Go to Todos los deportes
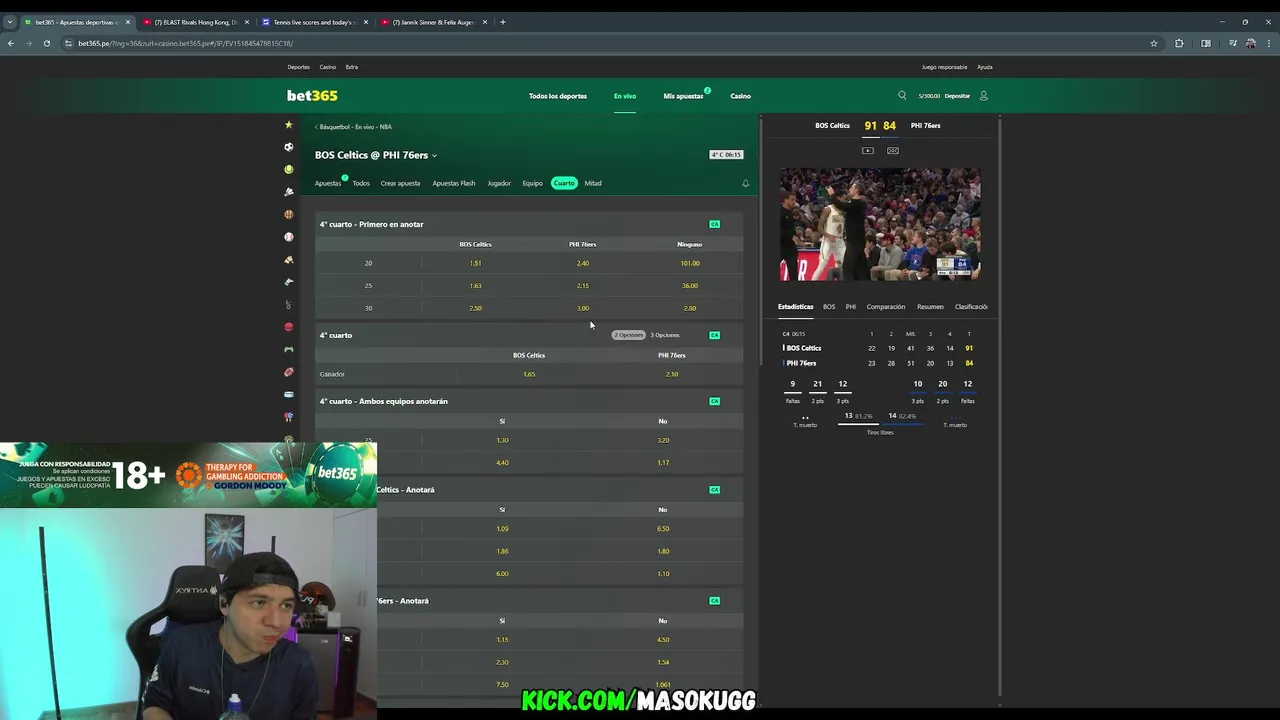The width and height of the screenshot is (1280, 720). click(x=558, y=96)
